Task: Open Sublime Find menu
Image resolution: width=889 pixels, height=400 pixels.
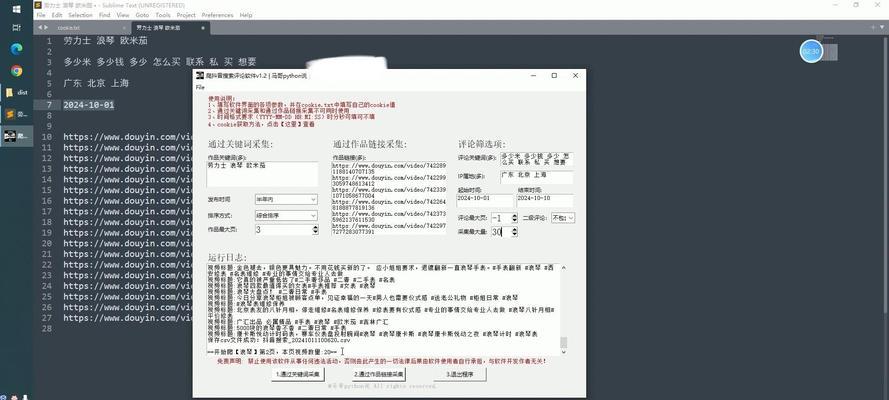Action: coord(104,15)
